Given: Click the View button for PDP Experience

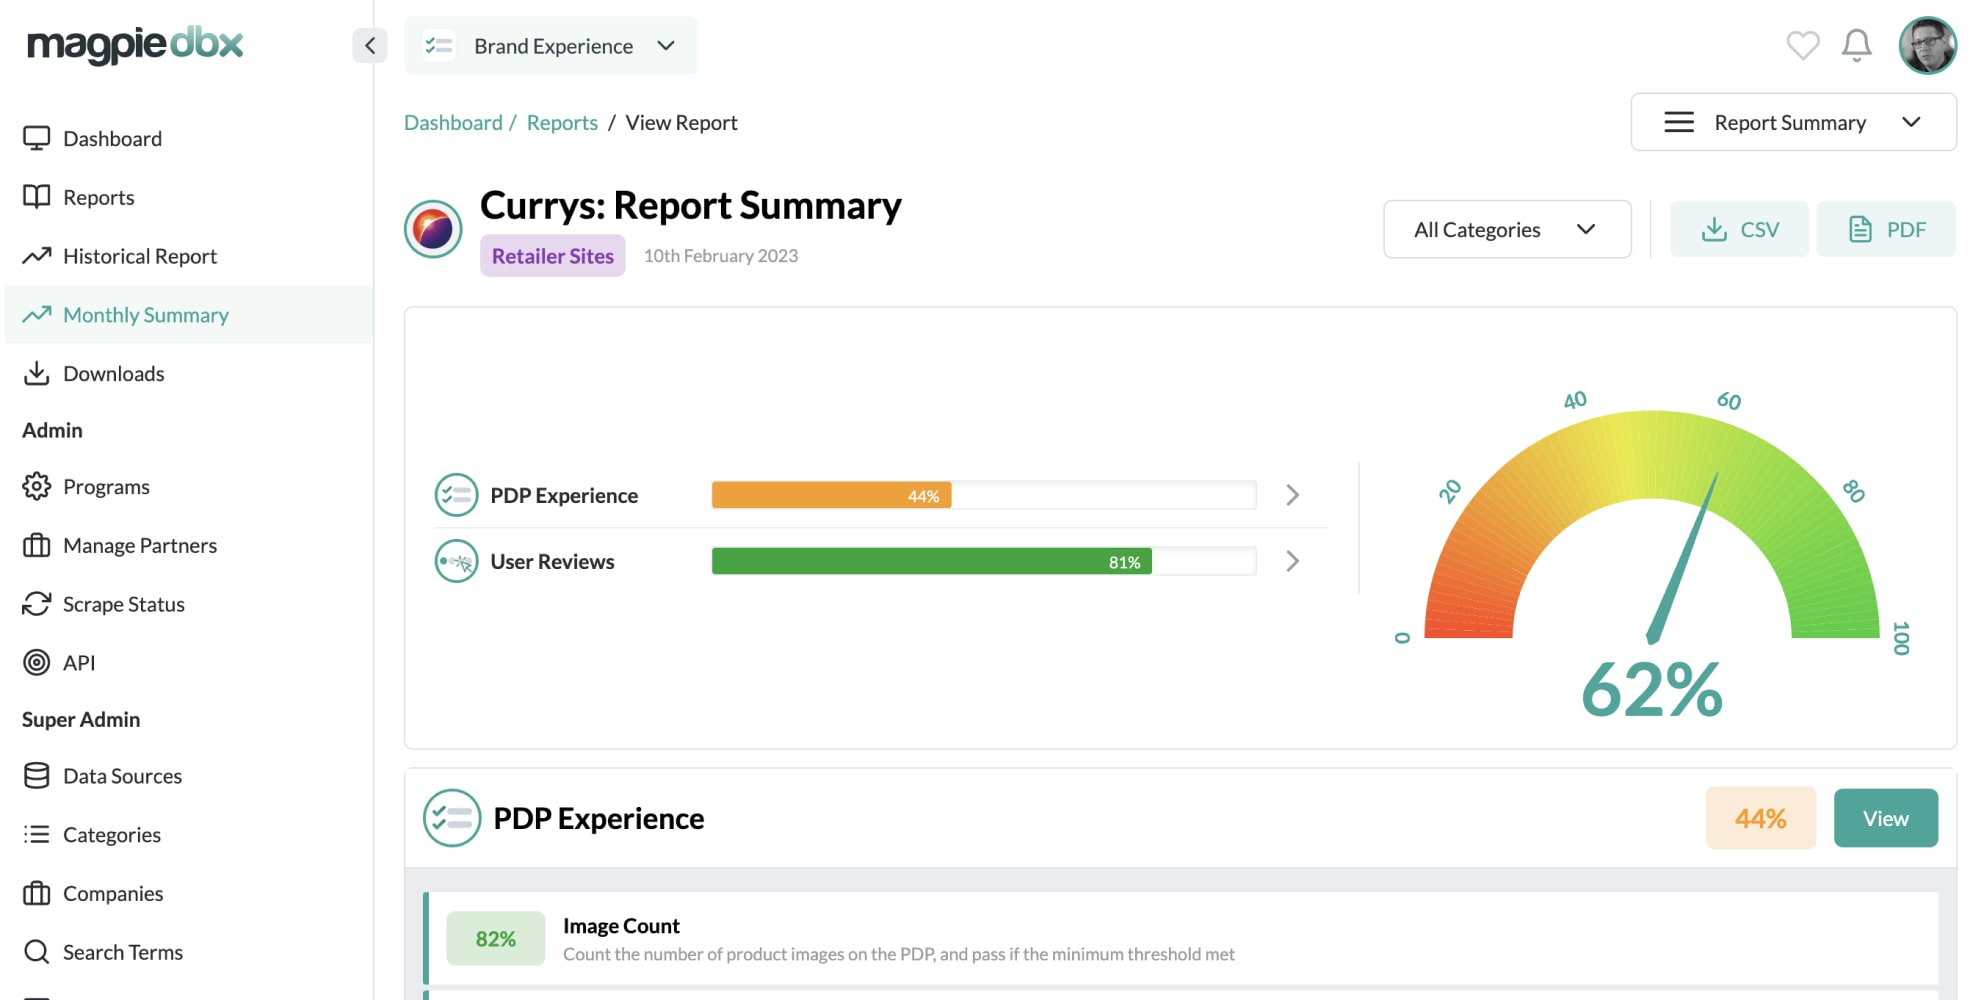Looking at the screenshot, I should point(1886,818).
